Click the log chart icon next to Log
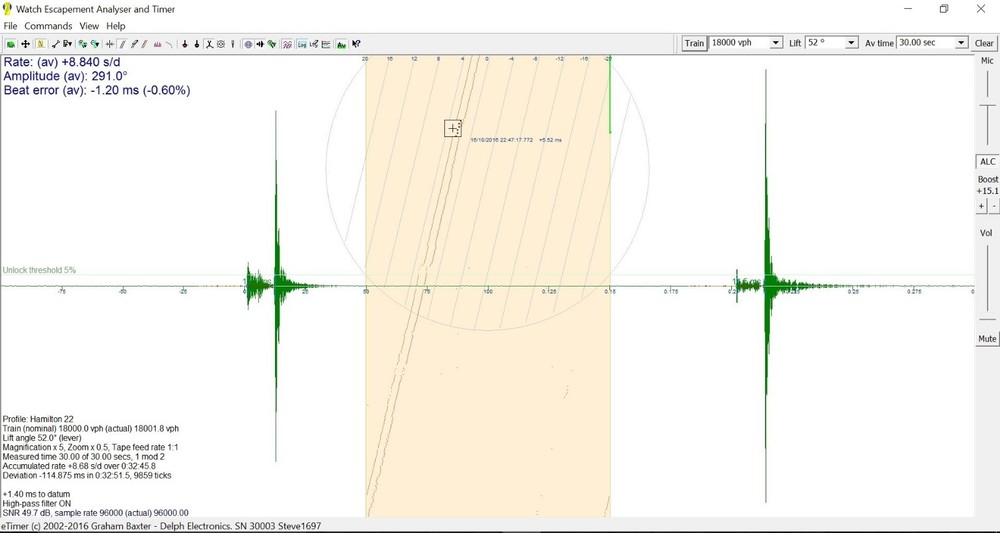 (314, 44)
